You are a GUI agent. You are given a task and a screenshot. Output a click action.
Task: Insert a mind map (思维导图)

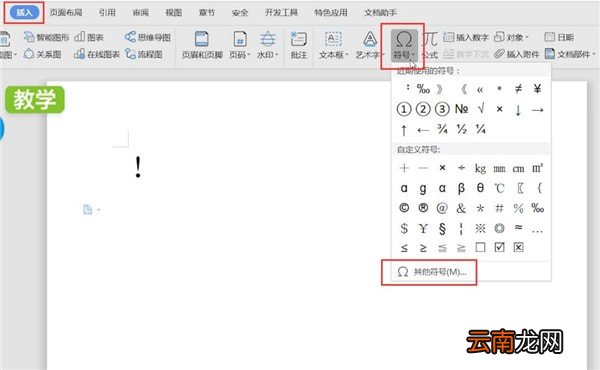[x=147, y=37]
